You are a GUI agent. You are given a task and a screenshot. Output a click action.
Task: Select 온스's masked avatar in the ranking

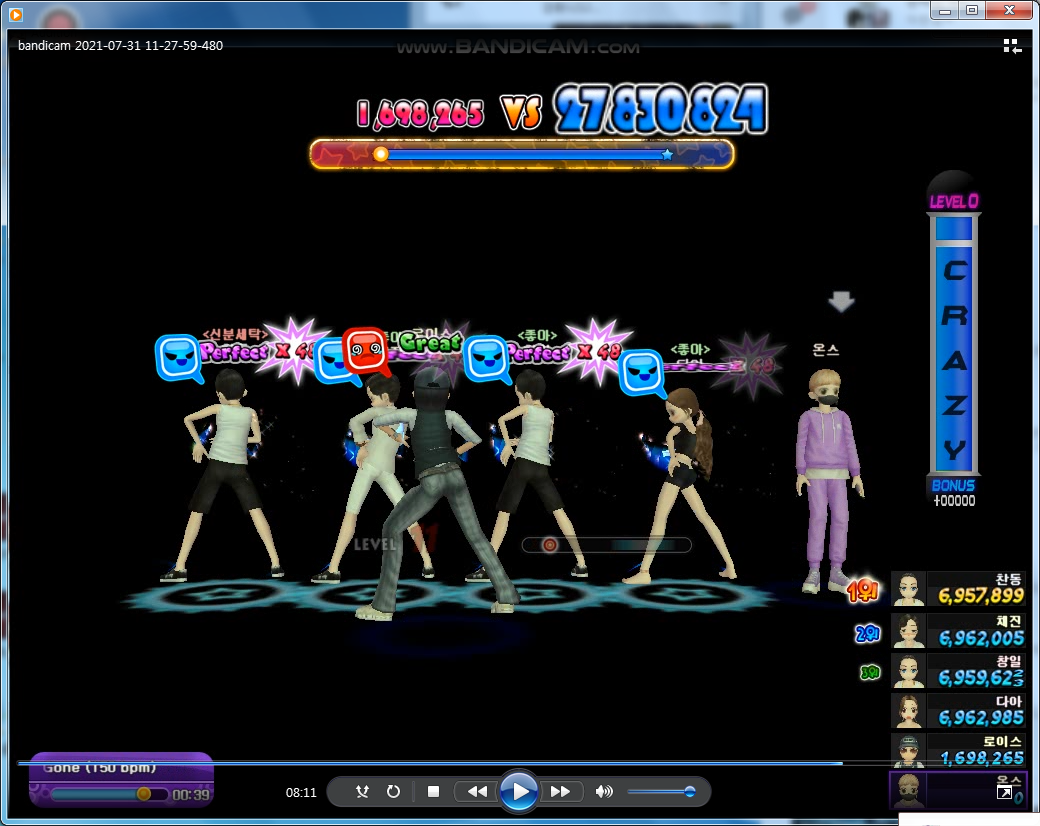pyautogui.click(x=908, y=790)
